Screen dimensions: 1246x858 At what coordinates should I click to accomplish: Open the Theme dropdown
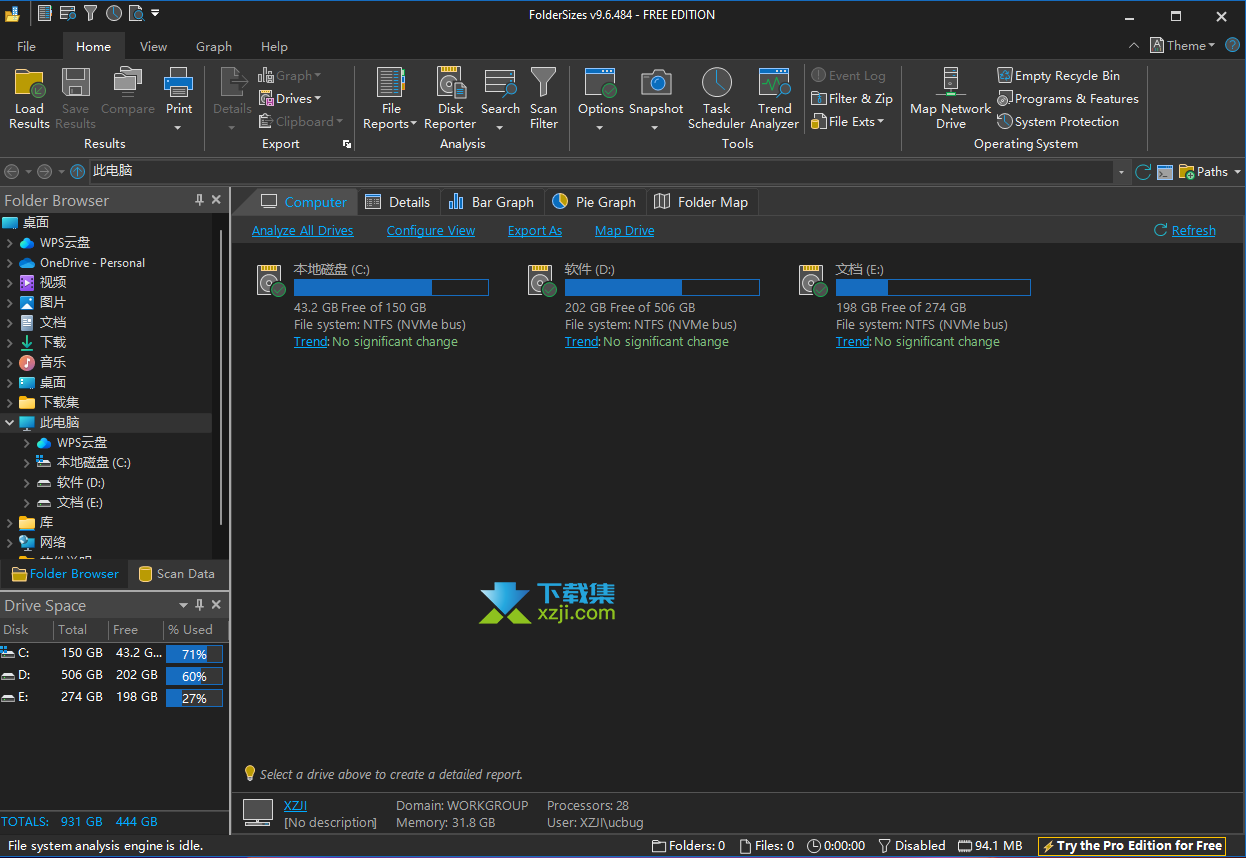tap(1182, 46)
